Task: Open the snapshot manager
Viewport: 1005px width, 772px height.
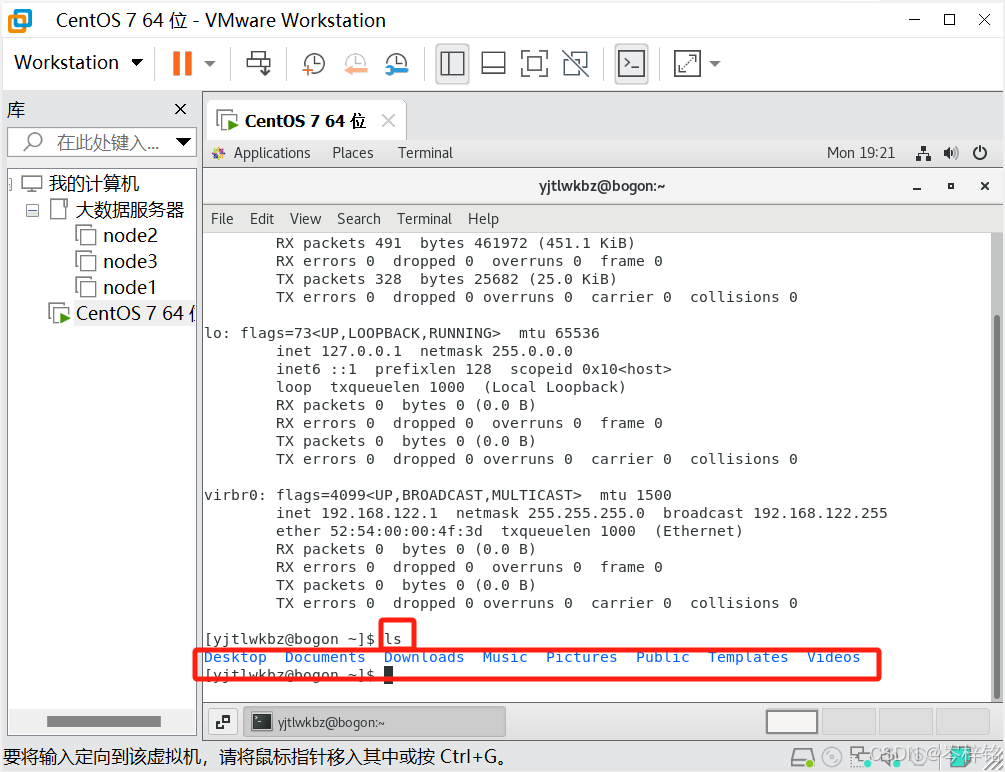Action: point(397,63)
